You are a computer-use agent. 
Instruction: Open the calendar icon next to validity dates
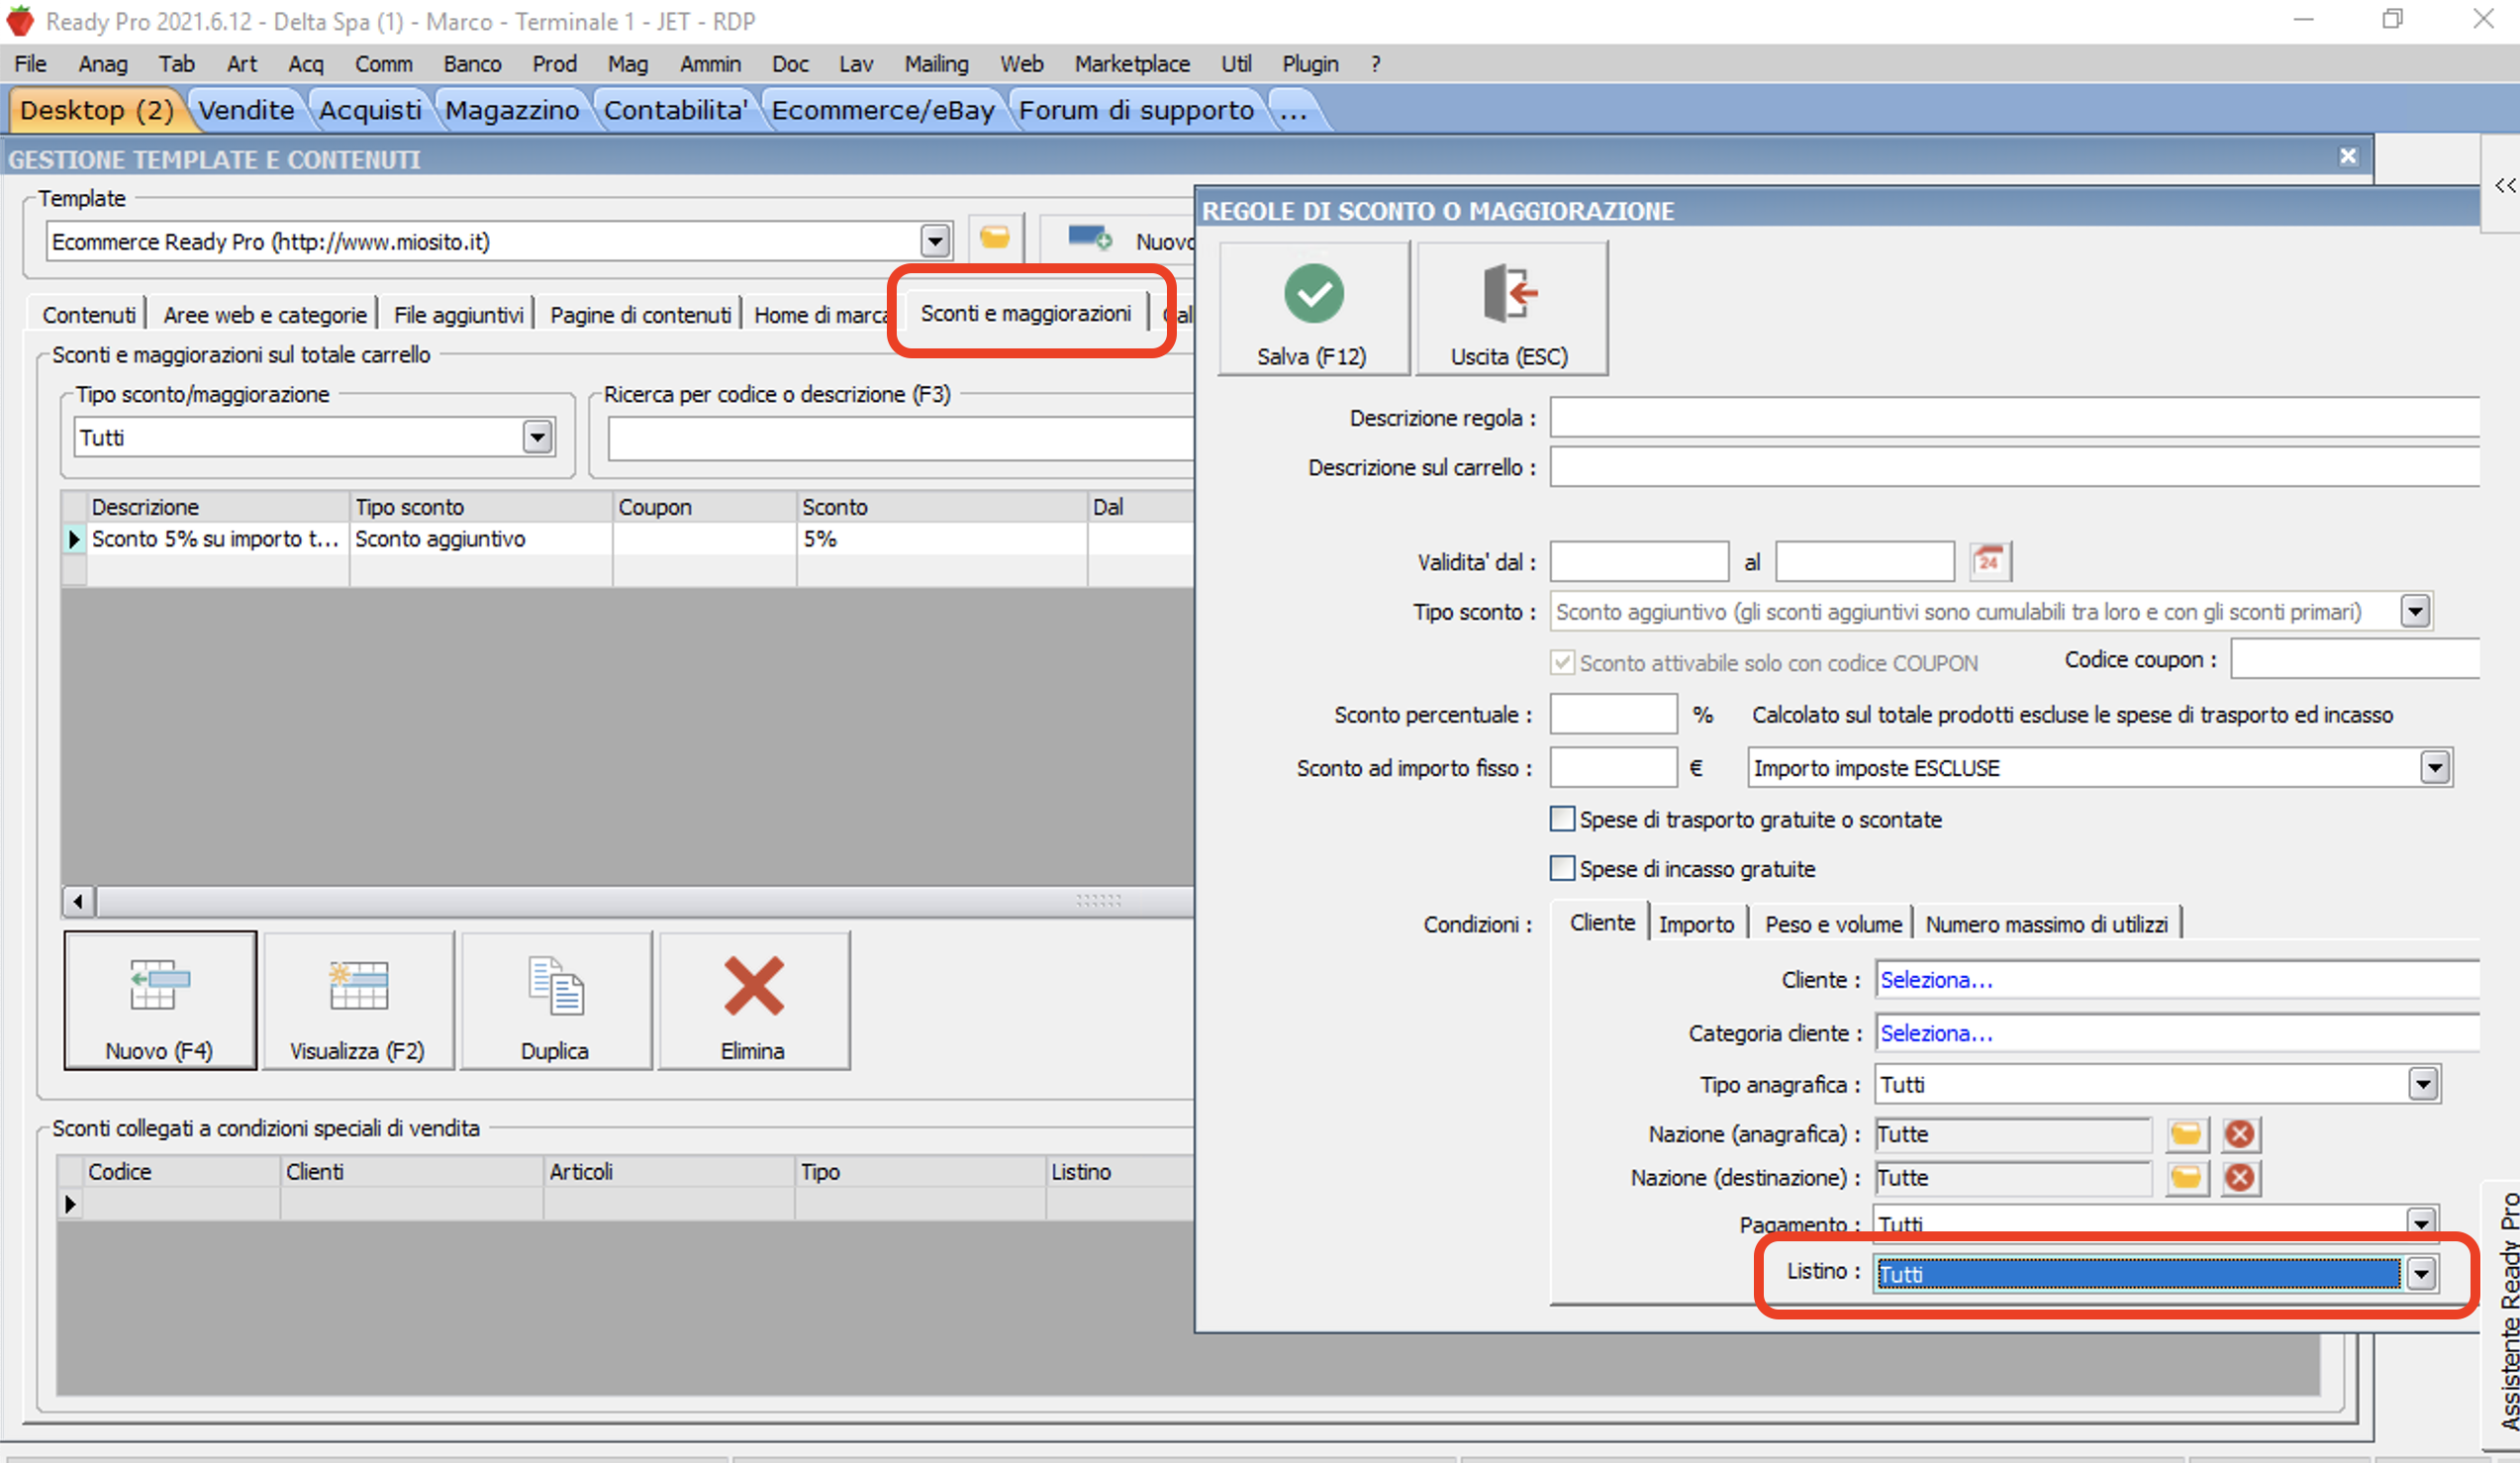pyautogui.click(x=1989, y=561)
